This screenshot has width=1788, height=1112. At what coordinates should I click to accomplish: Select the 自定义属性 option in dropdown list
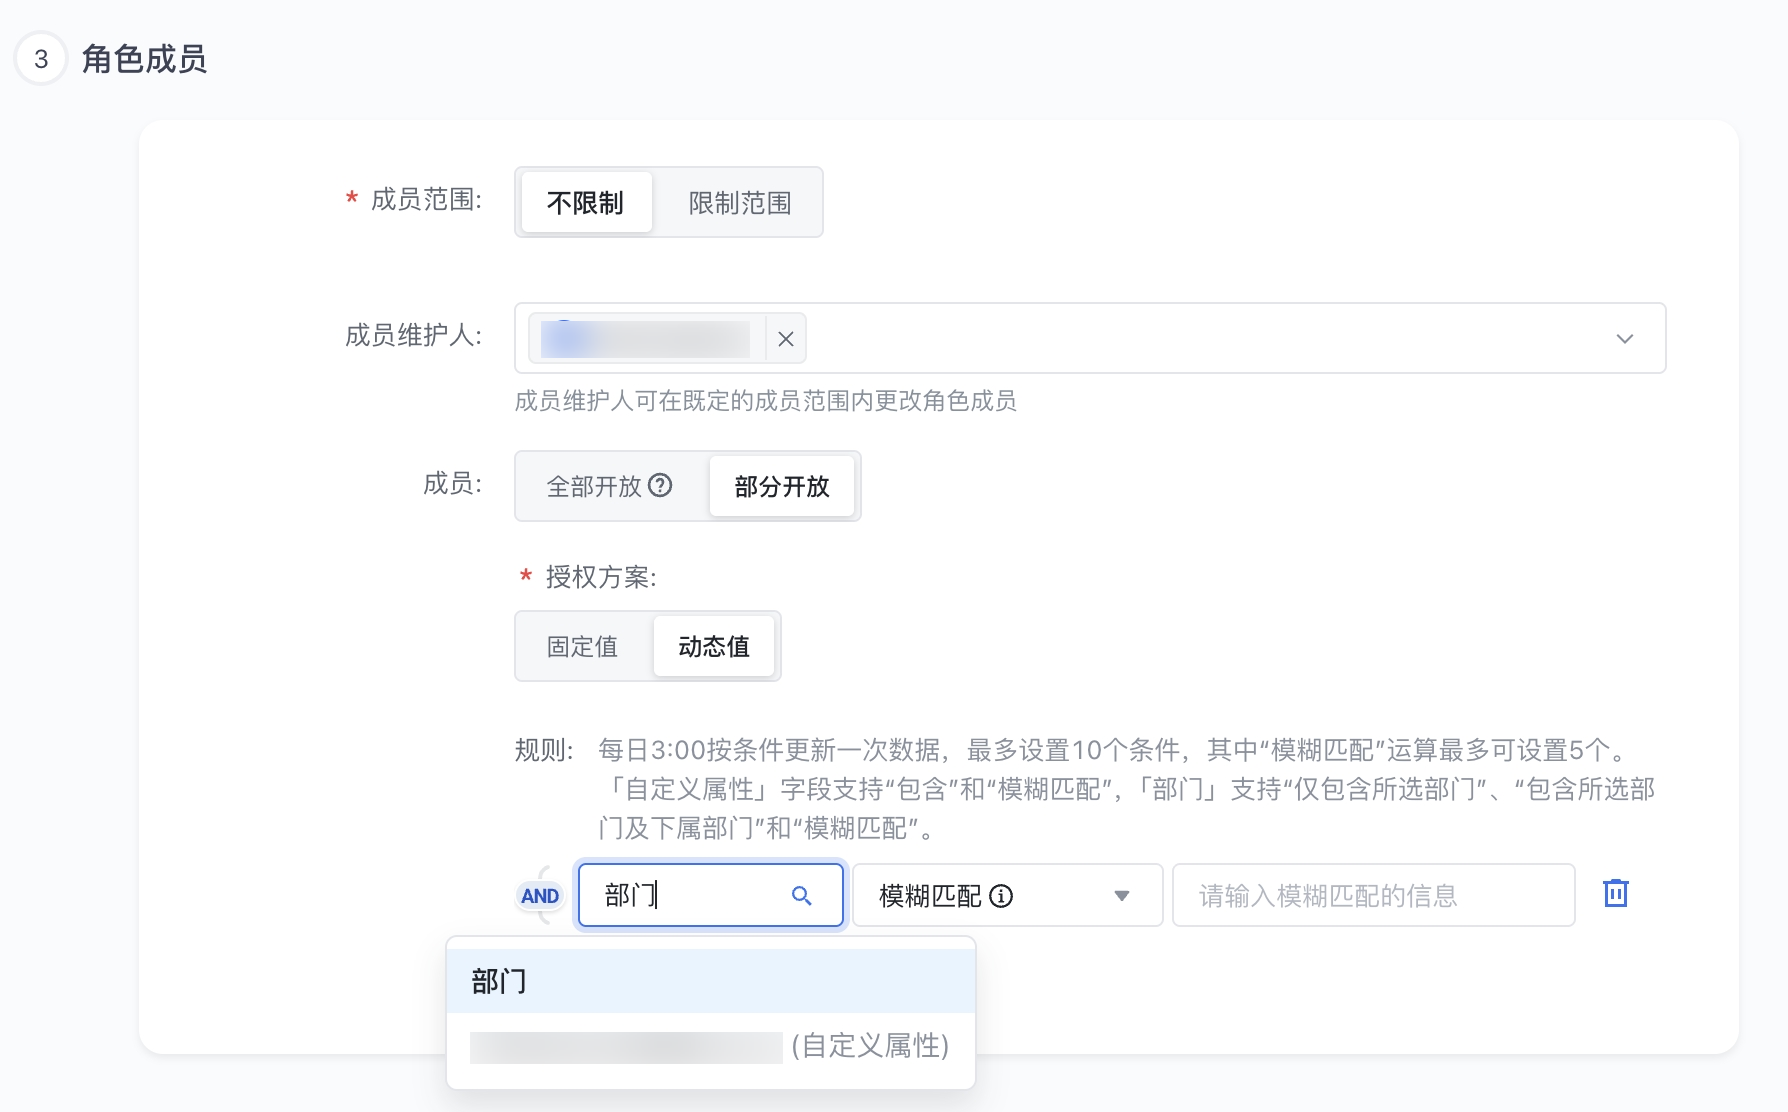point(710,1046)
